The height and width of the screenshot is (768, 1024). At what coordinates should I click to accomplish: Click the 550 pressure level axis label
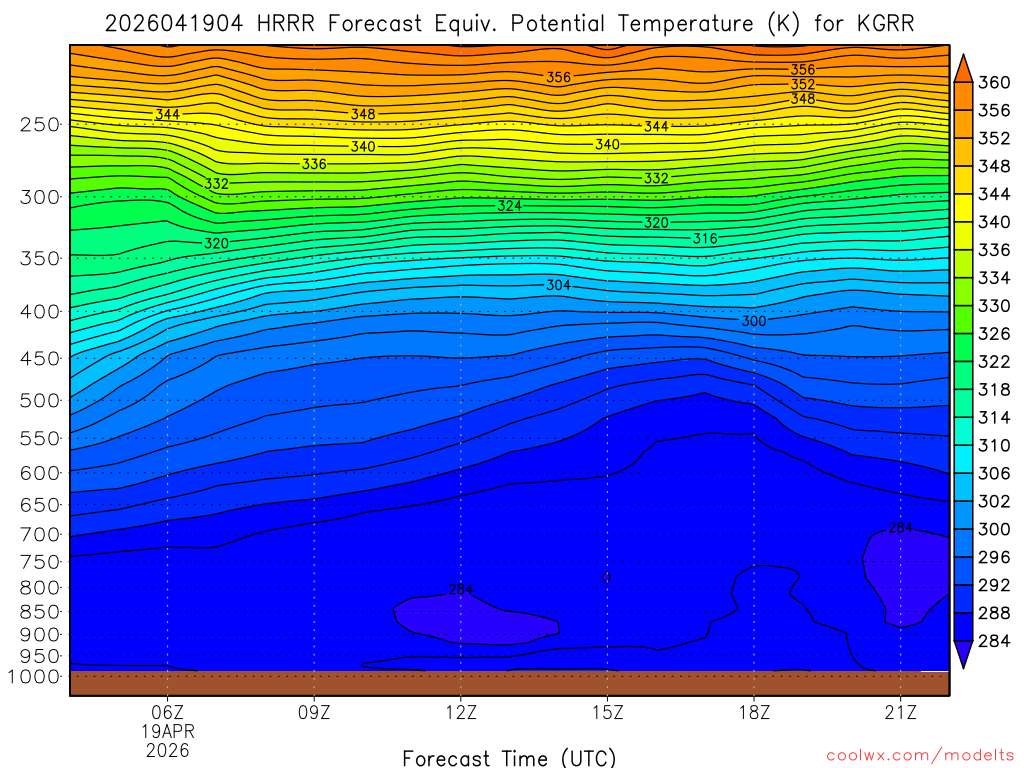coord(39,438)
